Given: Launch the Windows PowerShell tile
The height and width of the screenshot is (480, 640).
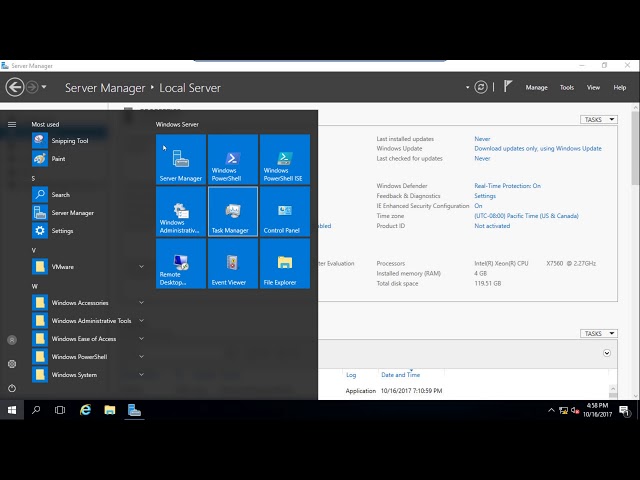Looking at the screenshot, I should click(233, 160).
